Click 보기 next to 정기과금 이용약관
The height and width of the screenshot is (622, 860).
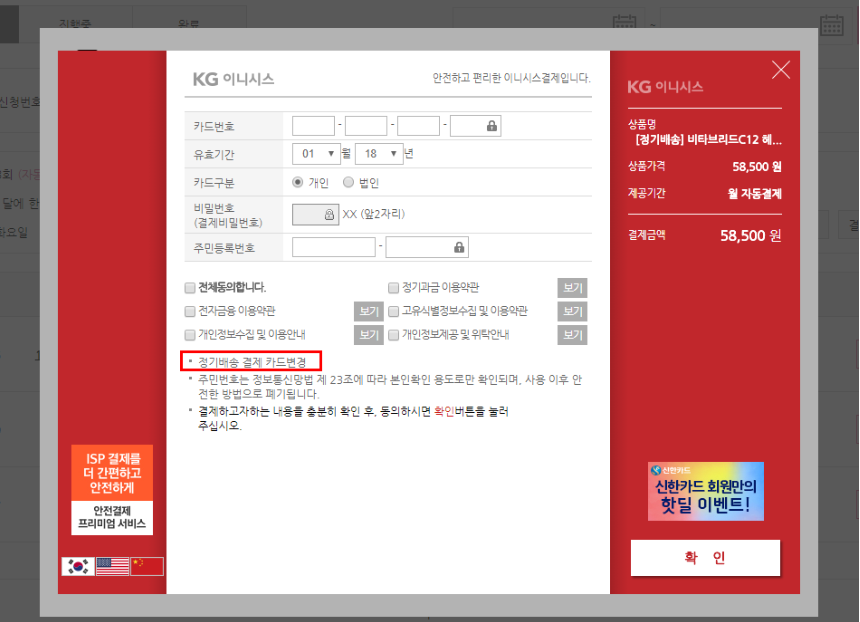coord(572,288)
